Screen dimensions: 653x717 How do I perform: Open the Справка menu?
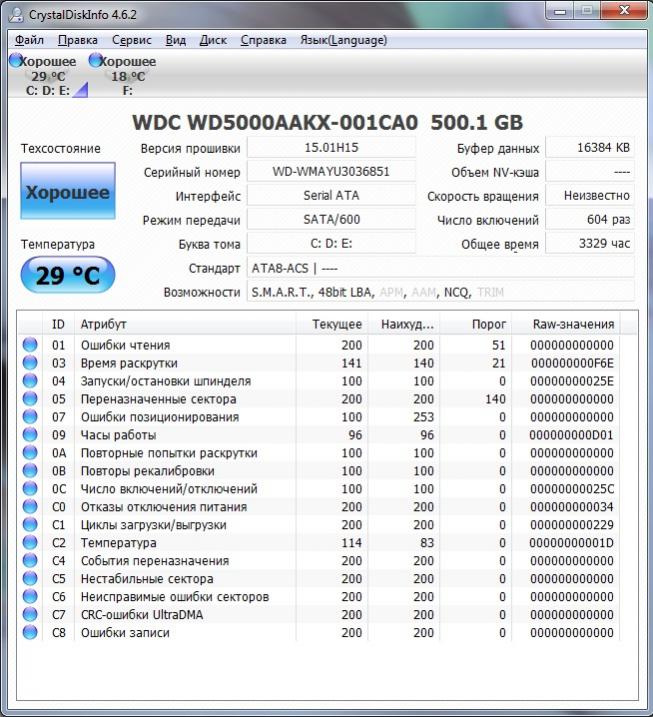pos(263,40)
